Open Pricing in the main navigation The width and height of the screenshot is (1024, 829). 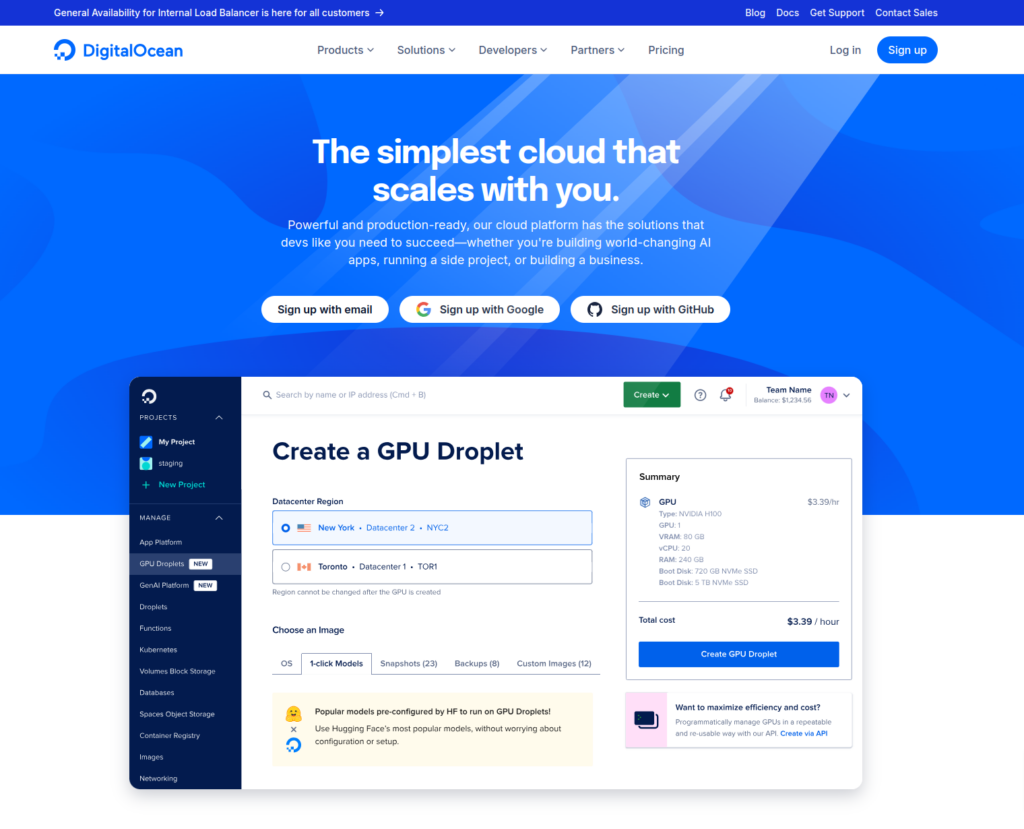[666, 50]
